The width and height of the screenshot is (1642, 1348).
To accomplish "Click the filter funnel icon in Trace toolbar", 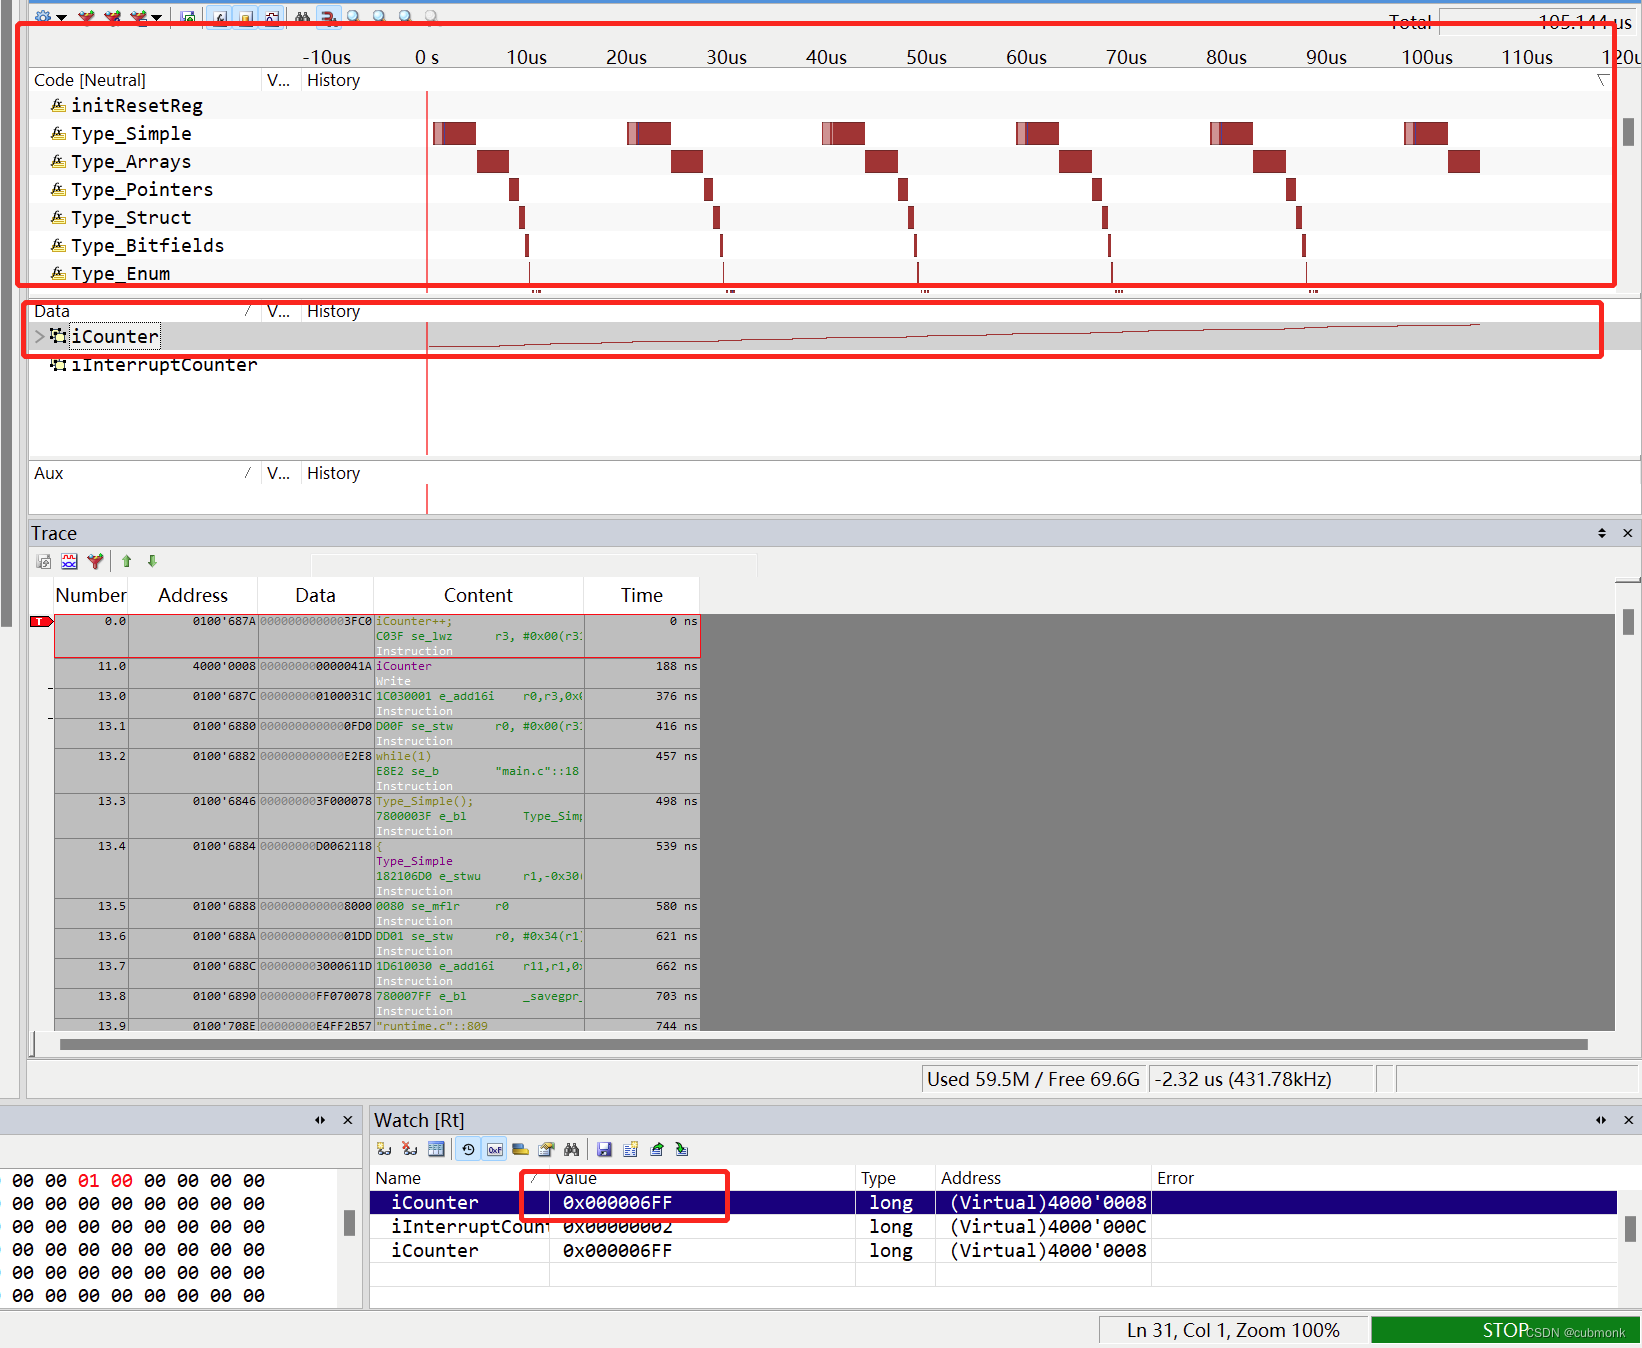I will pyautogui.click(x=95, y=562).
